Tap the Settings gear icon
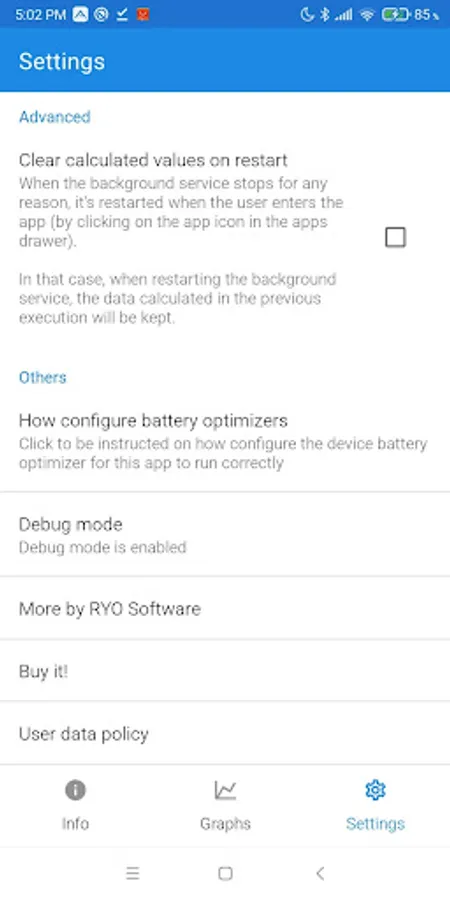The height and width of the screenshot is (900, 450). click(375, 790)
